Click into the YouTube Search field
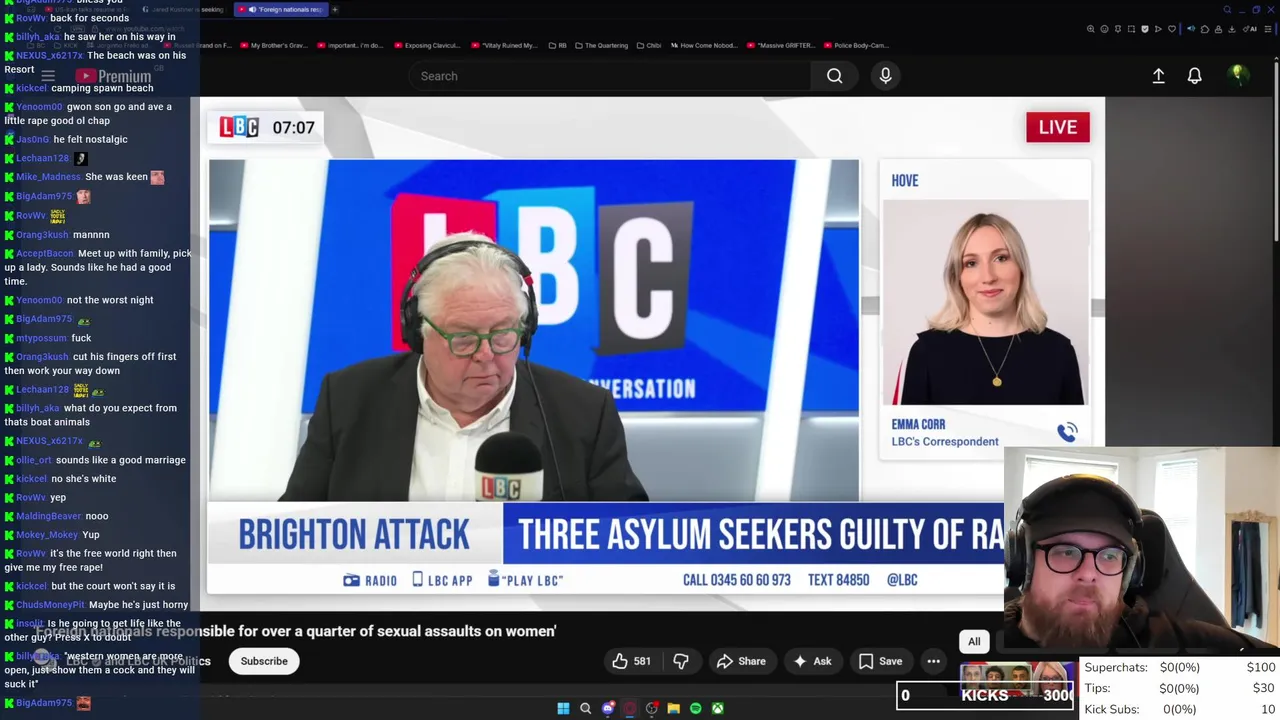The image size is (1280, 720). tap(608, 76)
